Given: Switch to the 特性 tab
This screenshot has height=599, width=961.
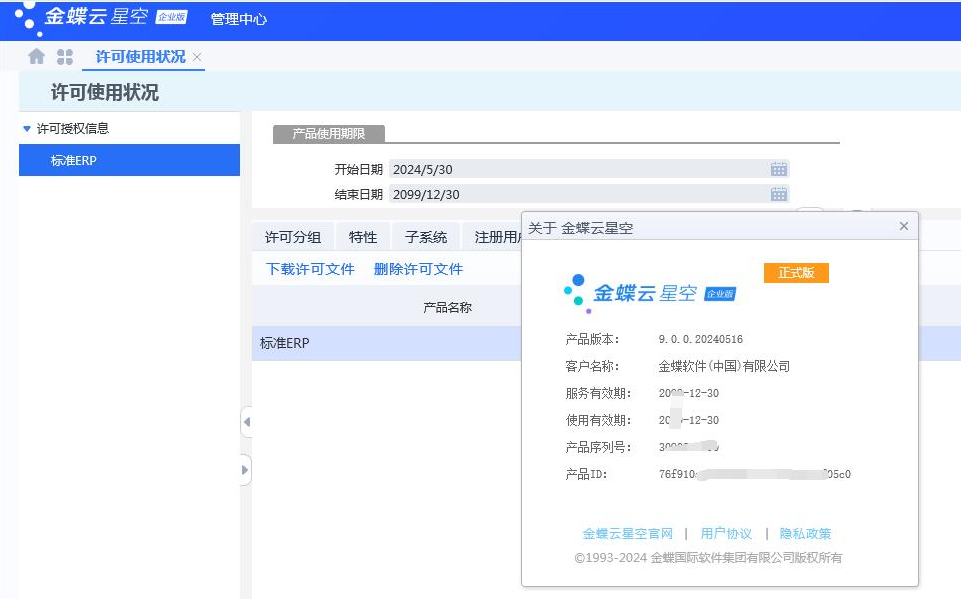Looking at the screenshot, I should 363,237.
